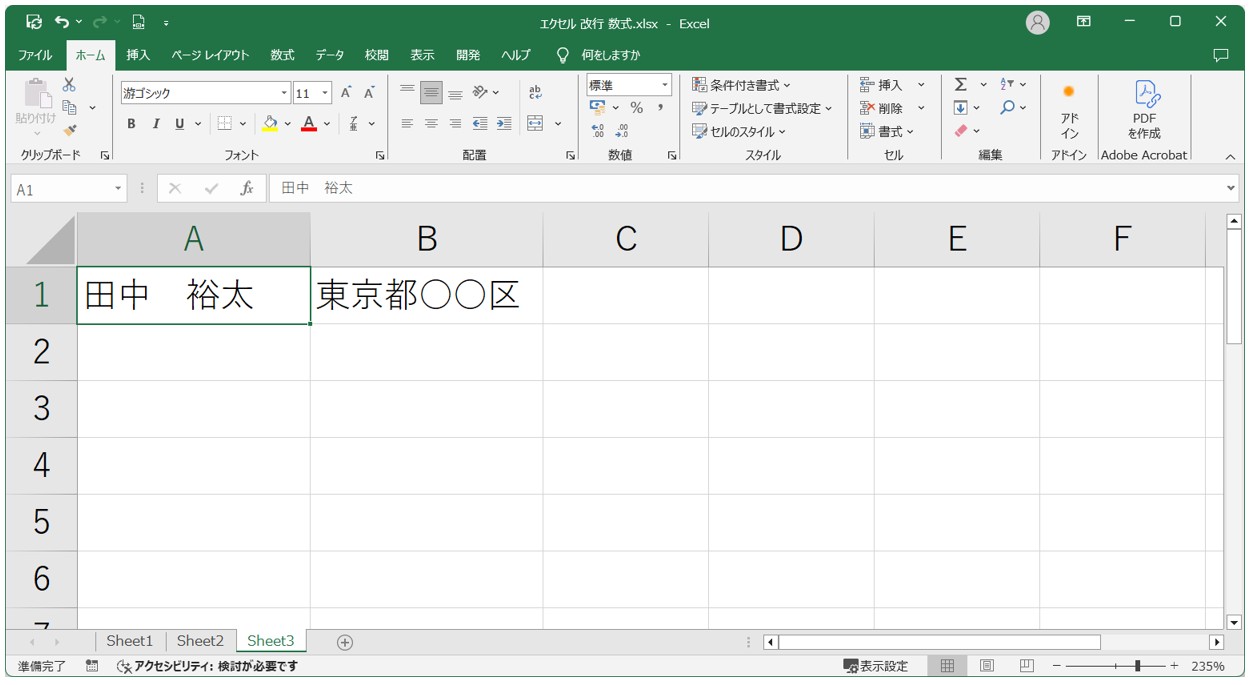Switch to the Sheet1 tab
The height and width of the screenshot is (685, 1252).
point(130,641)
